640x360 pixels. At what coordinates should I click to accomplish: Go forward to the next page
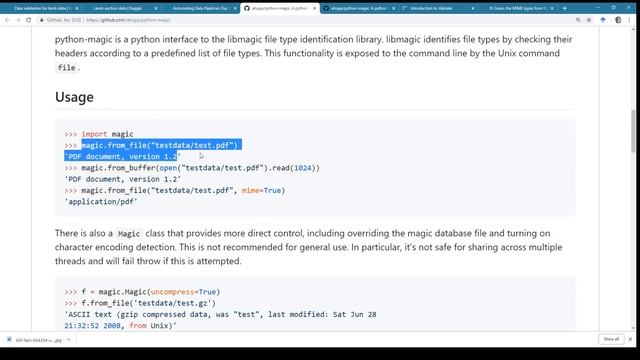18,20
